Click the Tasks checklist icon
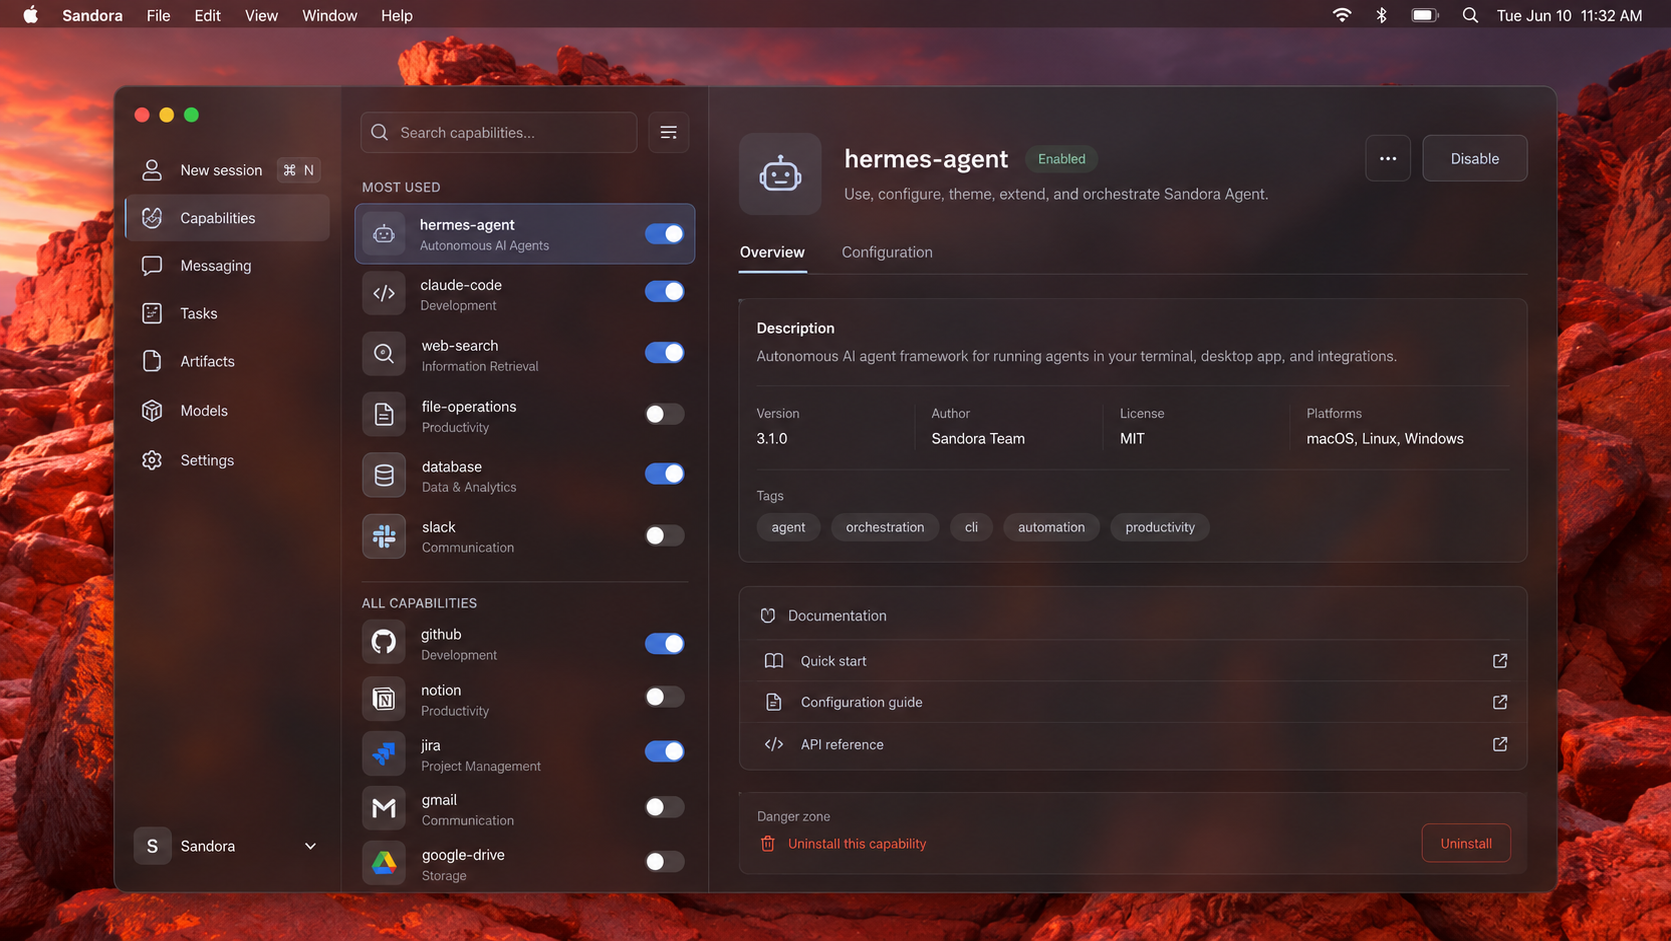 click(152, 314)
